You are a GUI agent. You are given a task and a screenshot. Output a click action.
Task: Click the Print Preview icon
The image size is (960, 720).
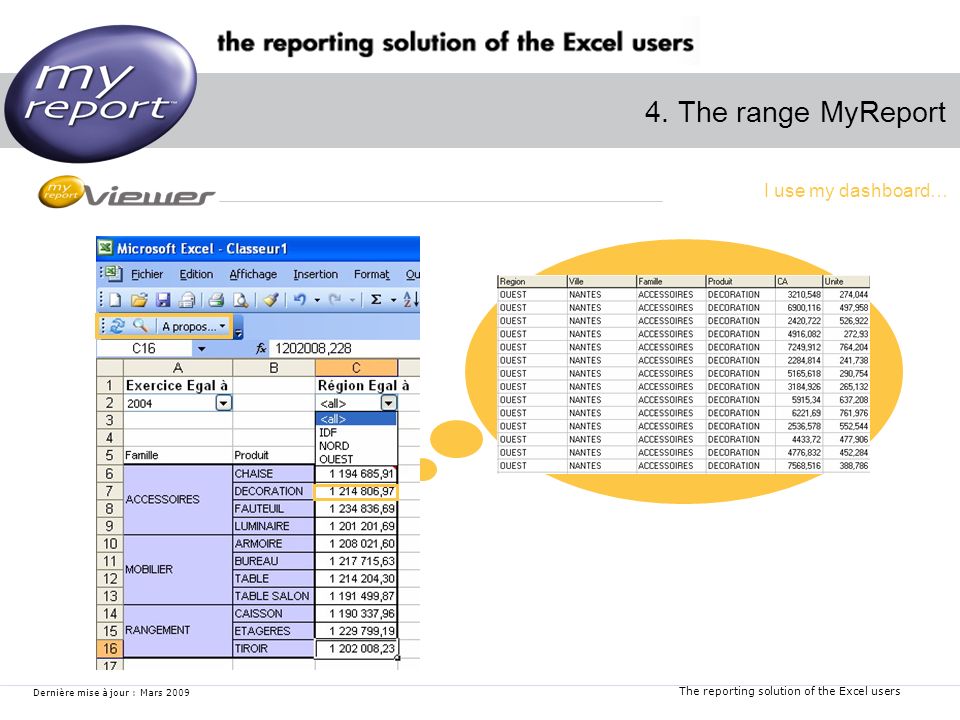click(241, 299)
